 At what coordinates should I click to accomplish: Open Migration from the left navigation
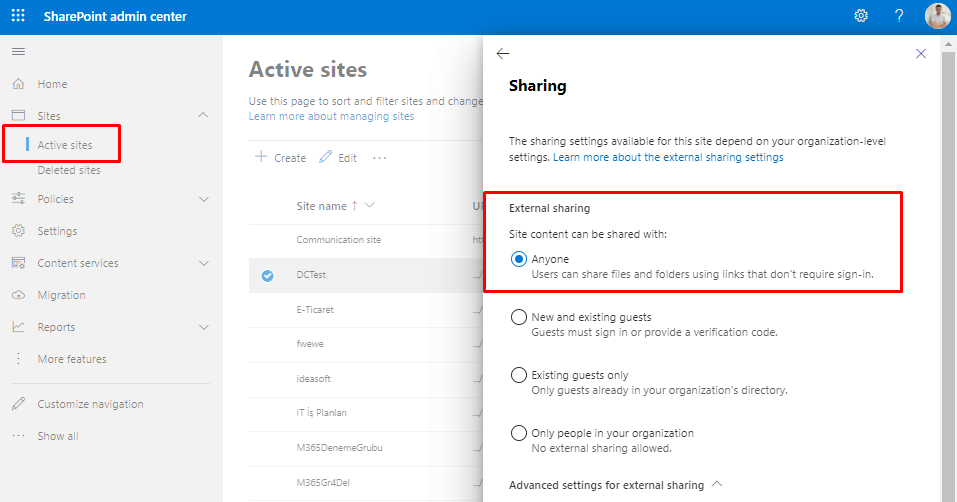(61, 295)
